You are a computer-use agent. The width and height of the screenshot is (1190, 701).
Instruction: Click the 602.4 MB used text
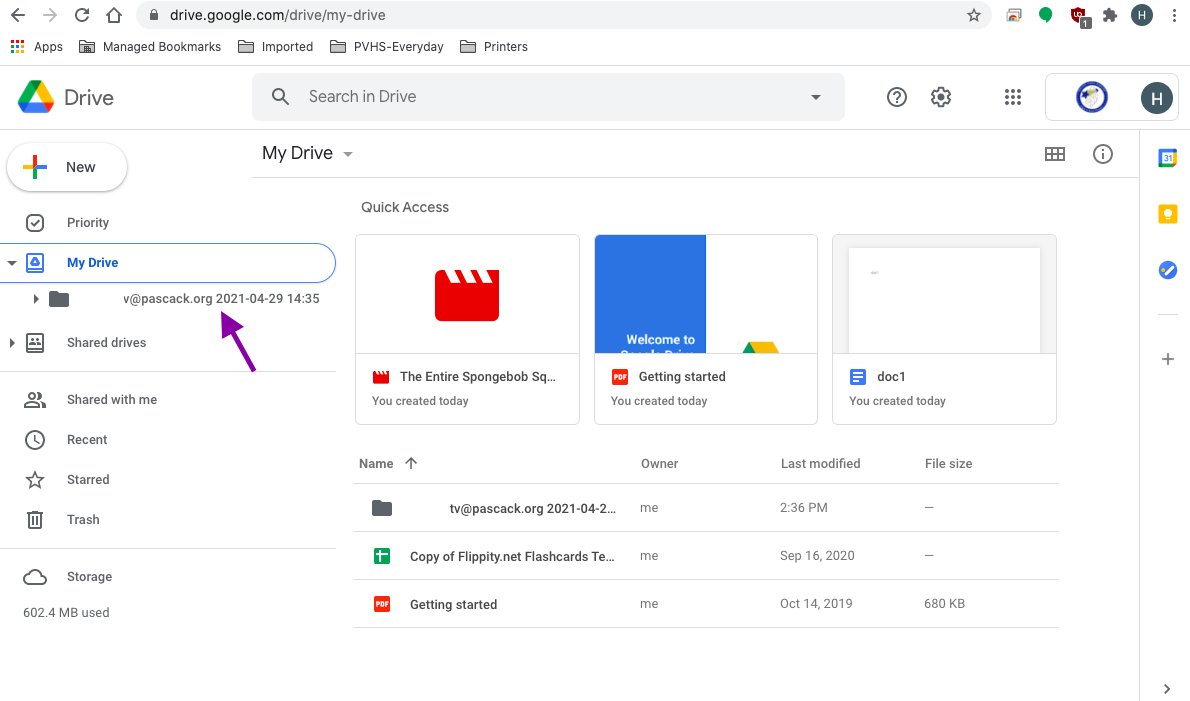pos(66,612)
